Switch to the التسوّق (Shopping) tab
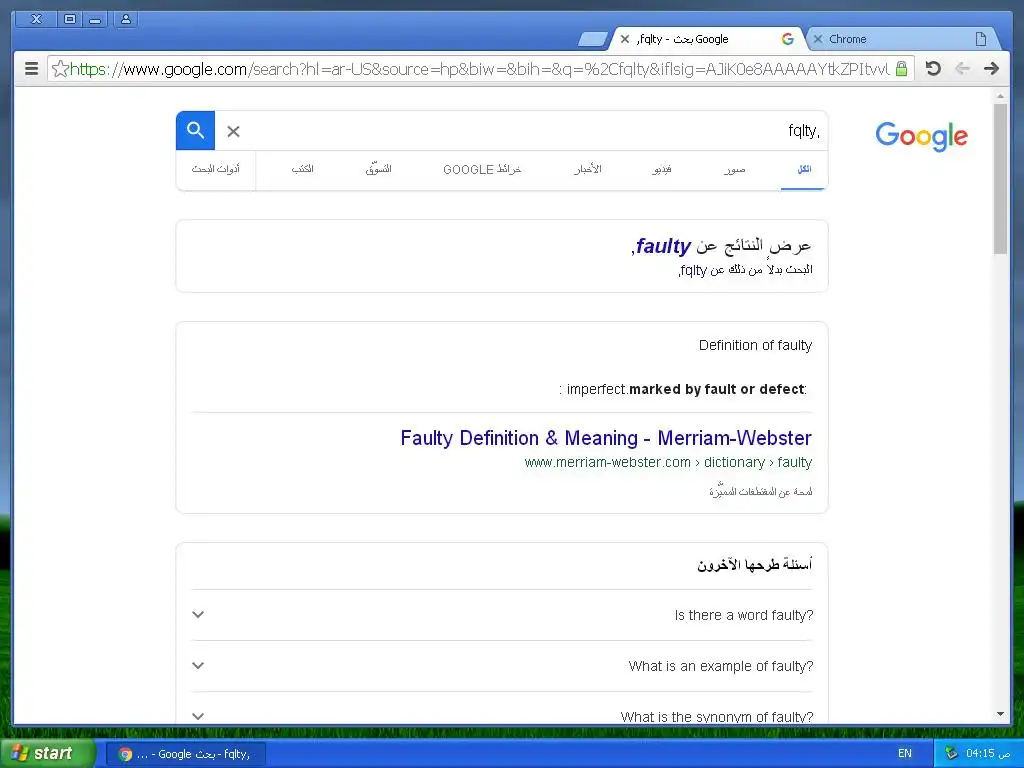The width and height of the screenshot is (1024, 768). 378,169
